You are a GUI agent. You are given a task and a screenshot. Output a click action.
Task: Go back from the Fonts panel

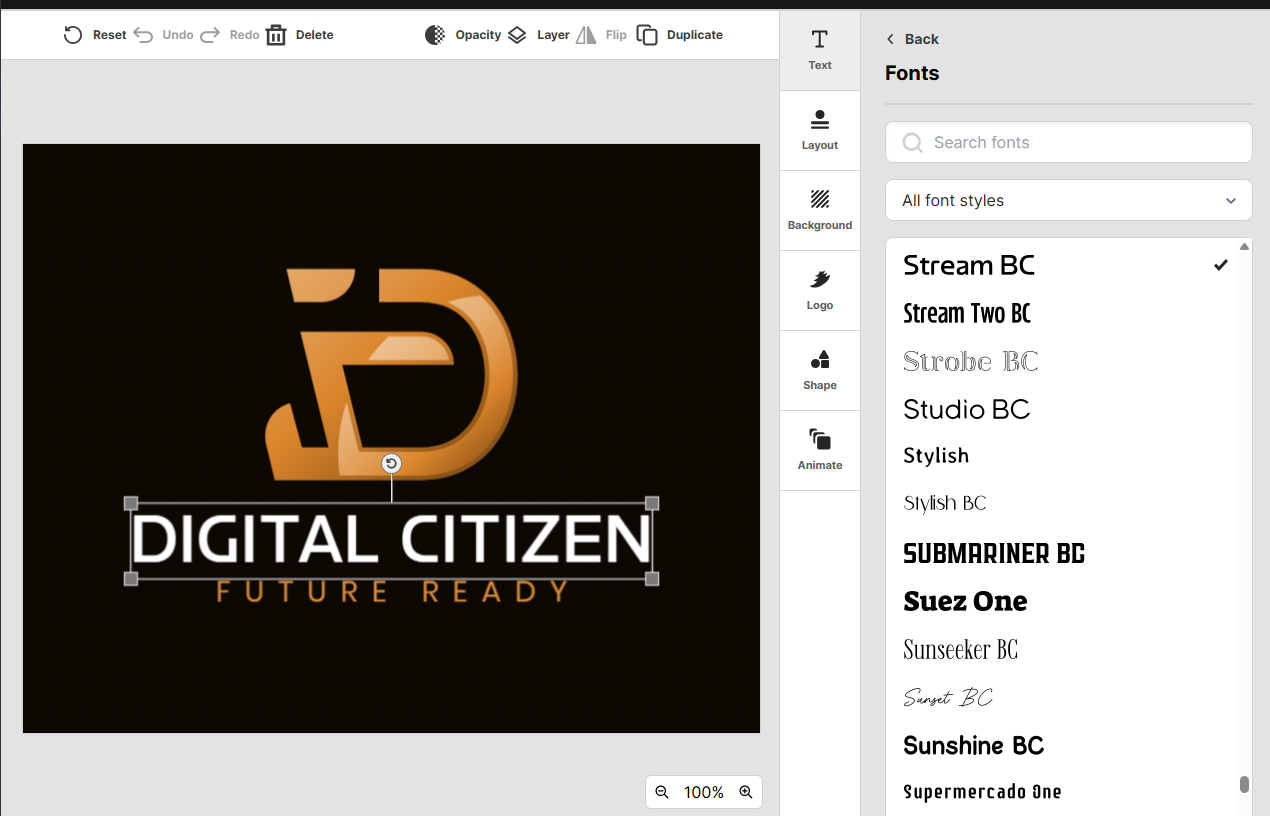tap(912, 39)
